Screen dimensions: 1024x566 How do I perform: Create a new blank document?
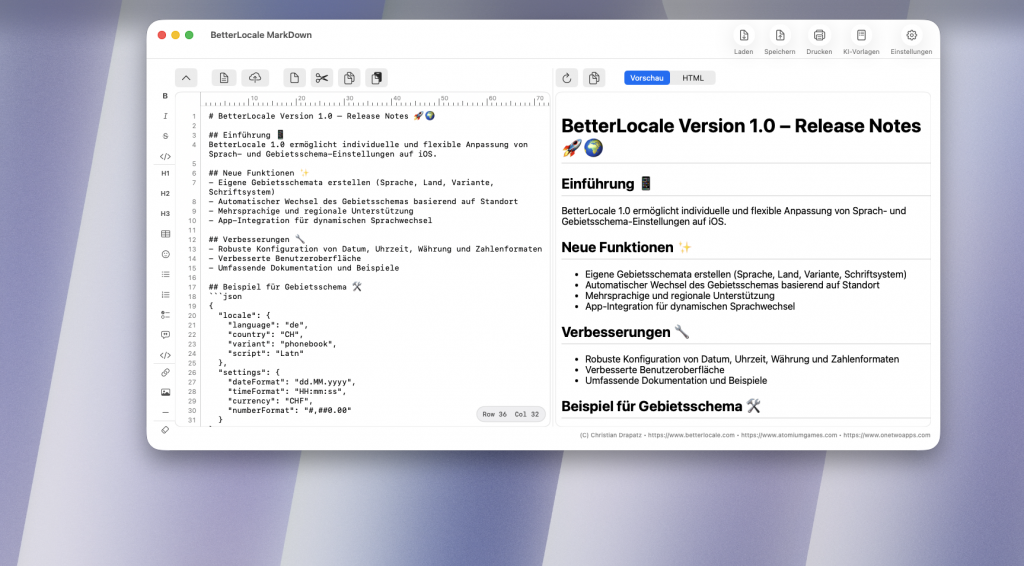coord(295,78)
